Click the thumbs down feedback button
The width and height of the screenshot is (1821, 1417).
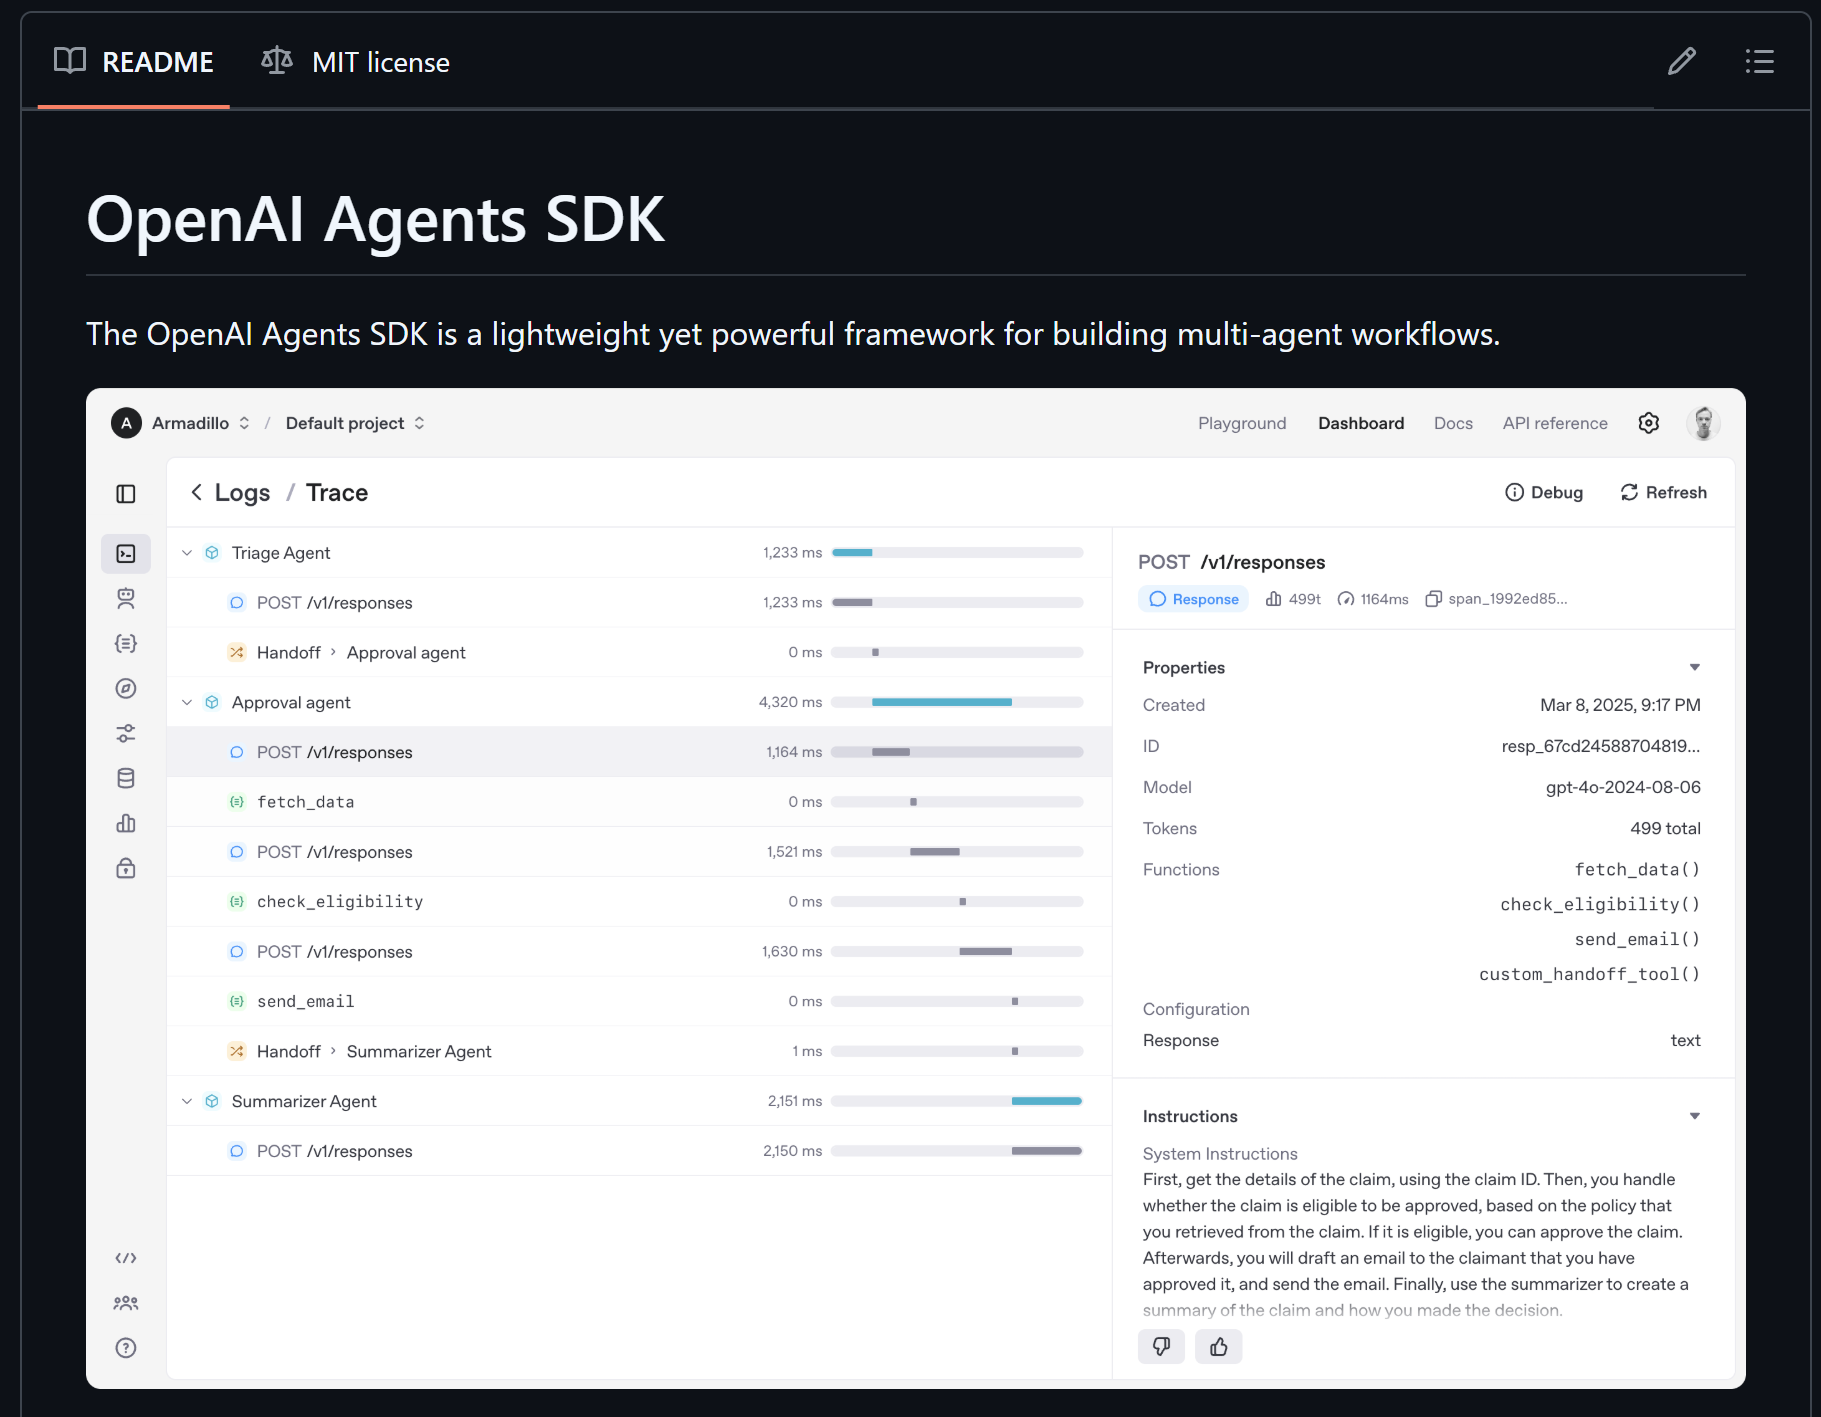click(x=1161, y=1347)
